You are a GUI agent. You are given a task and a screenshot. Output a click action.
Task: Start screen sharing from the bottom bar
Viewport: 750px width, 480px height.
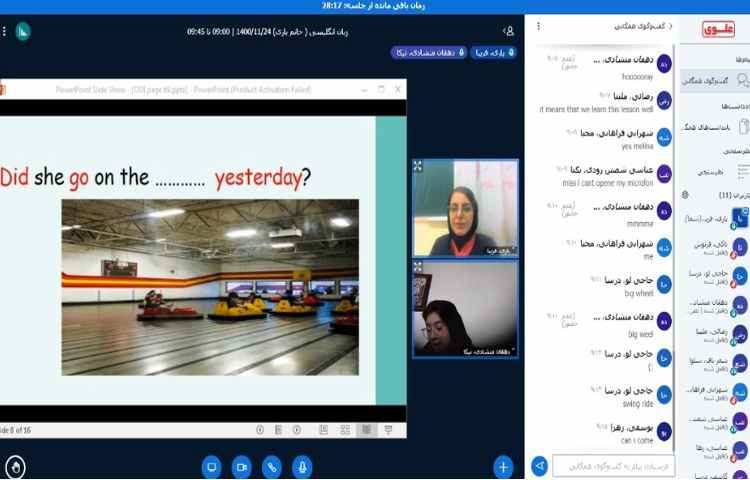coord(211,466)
